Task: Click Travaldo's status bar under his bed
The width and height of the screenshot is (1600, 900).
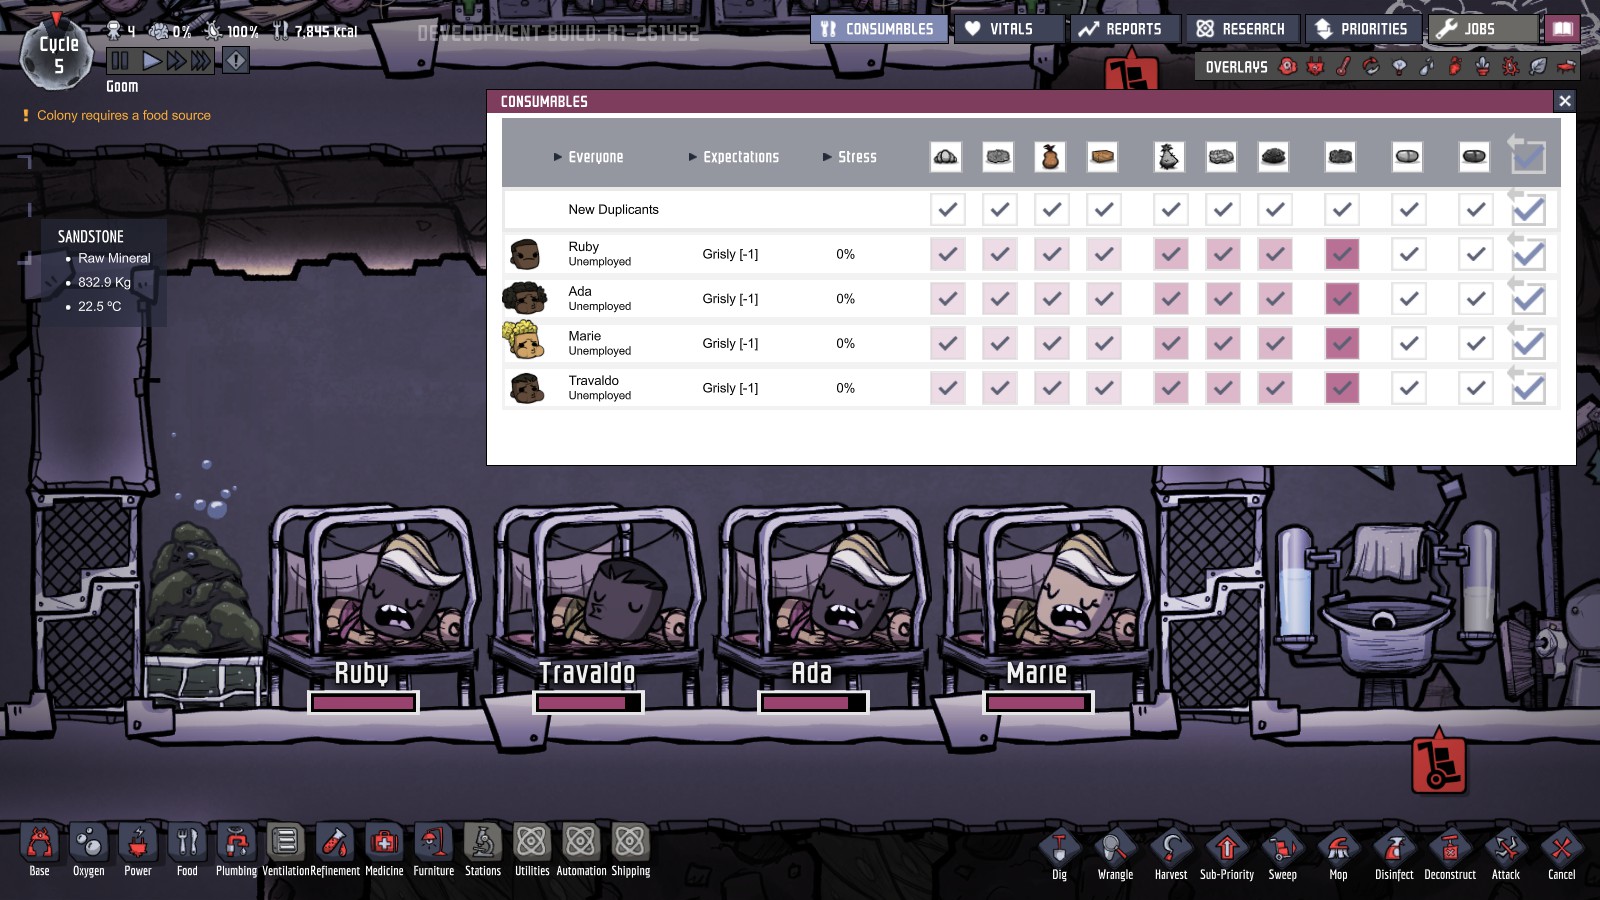Action: [x=588, y=703]
